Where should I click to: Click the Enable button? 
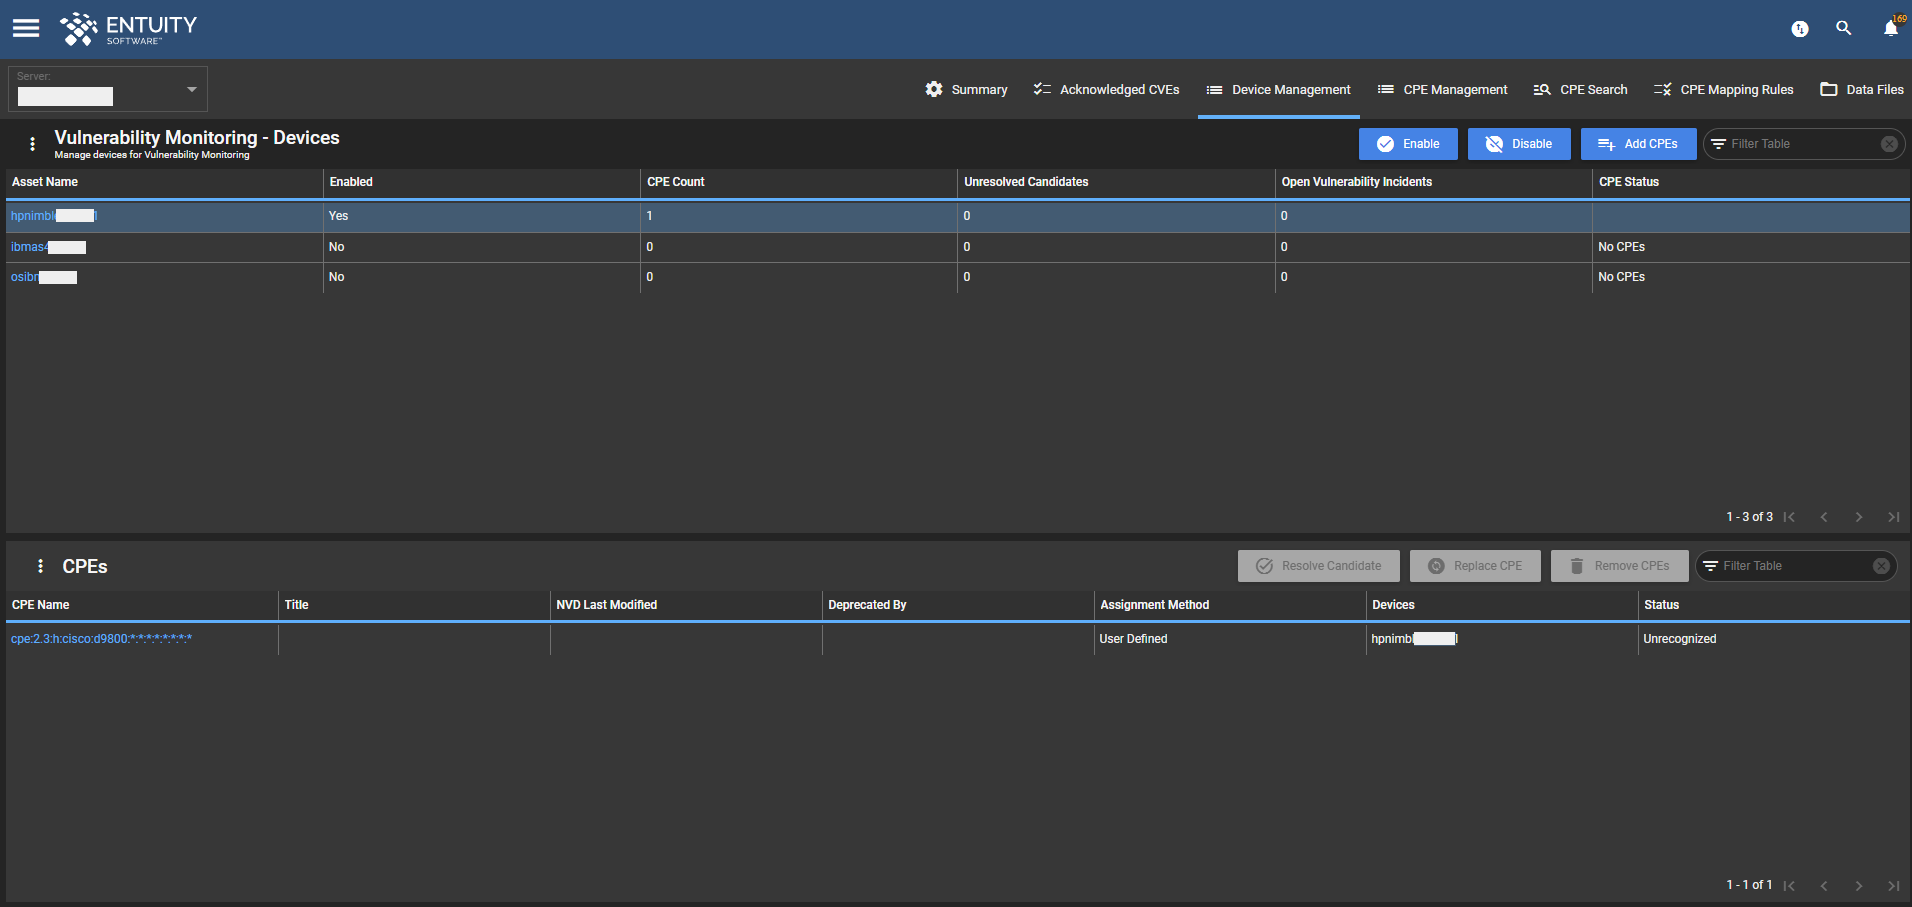tap(1408, 144)
